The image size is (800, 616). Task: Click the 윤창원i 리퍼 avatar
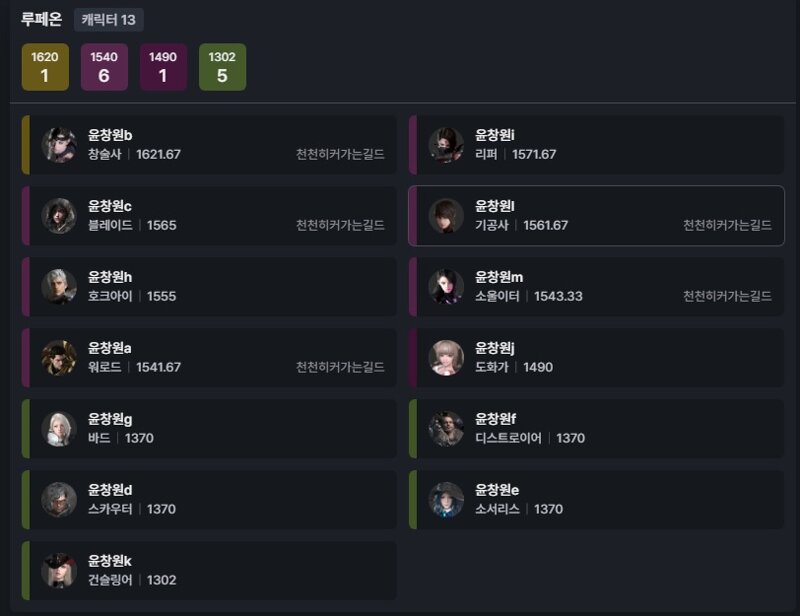coord(446,145)
